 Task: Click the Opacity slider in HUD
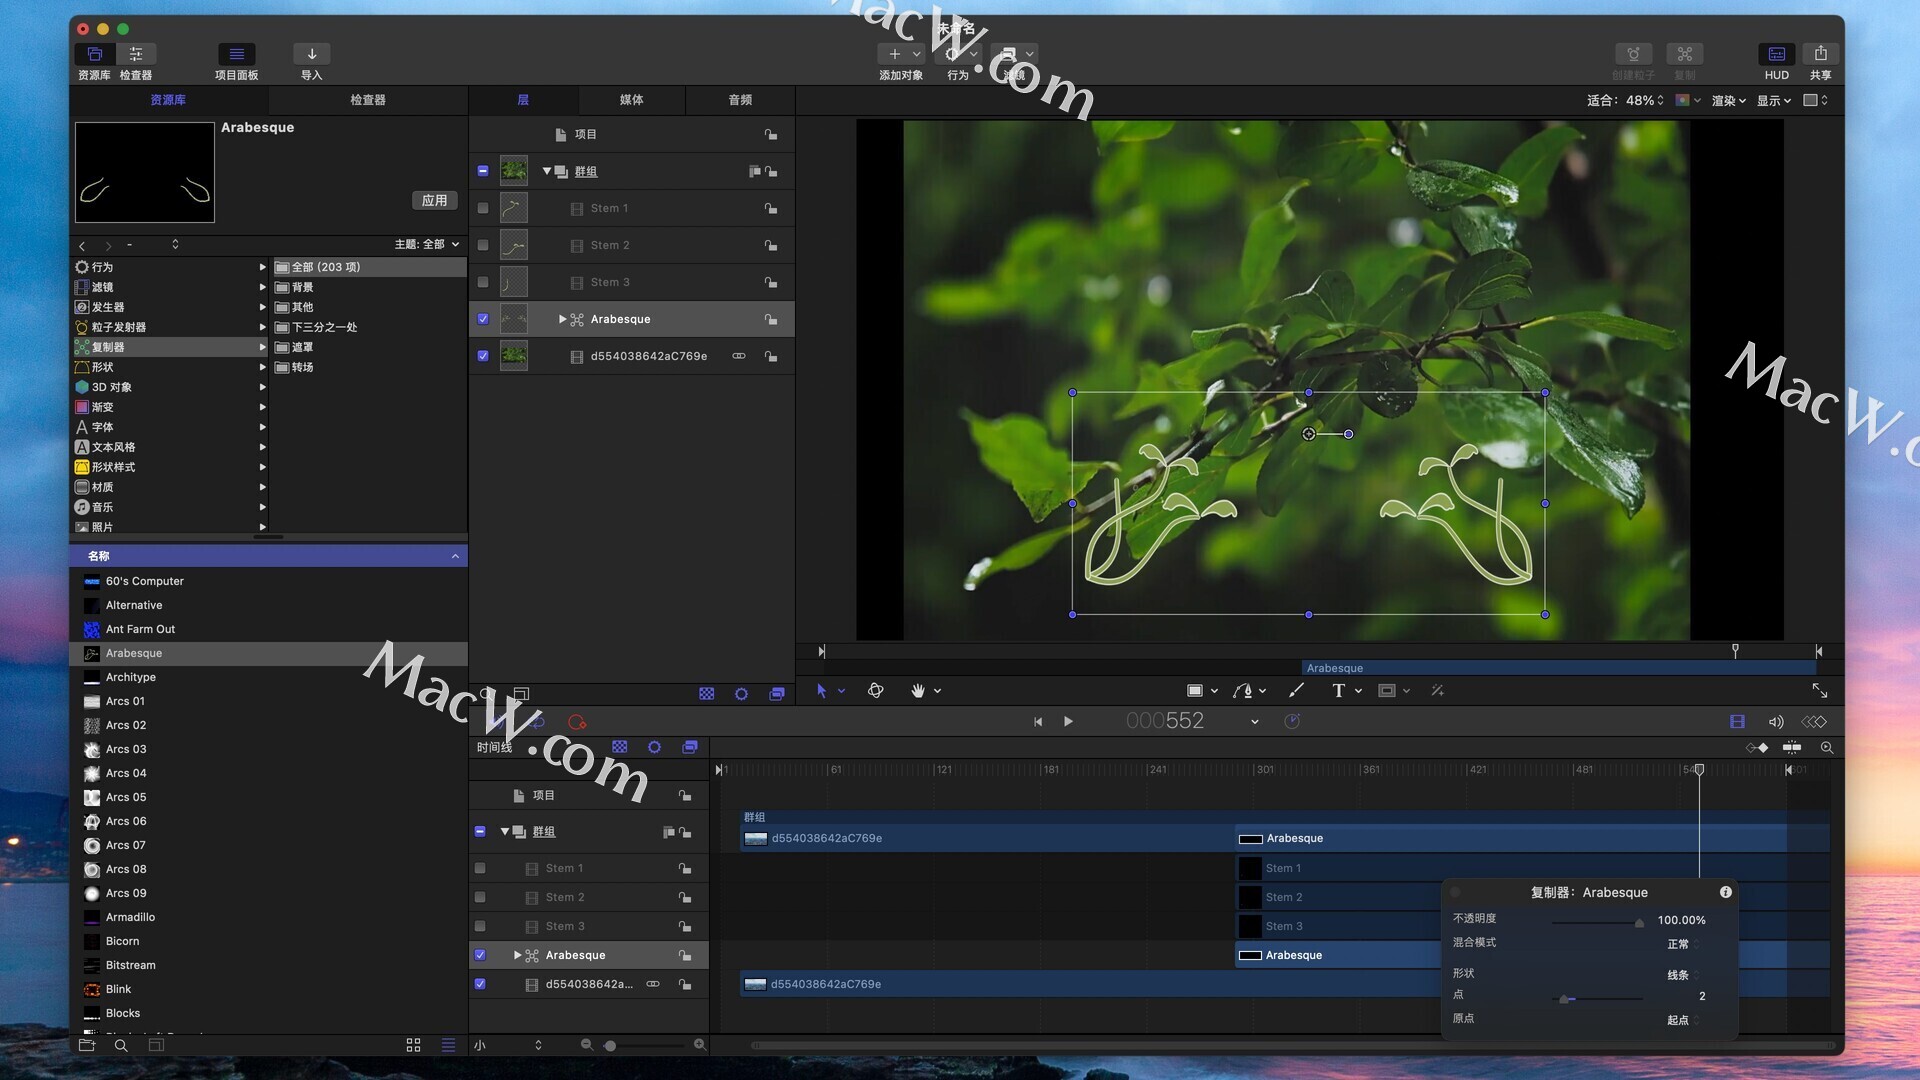pyautogui.click(x=1598, y=922)
